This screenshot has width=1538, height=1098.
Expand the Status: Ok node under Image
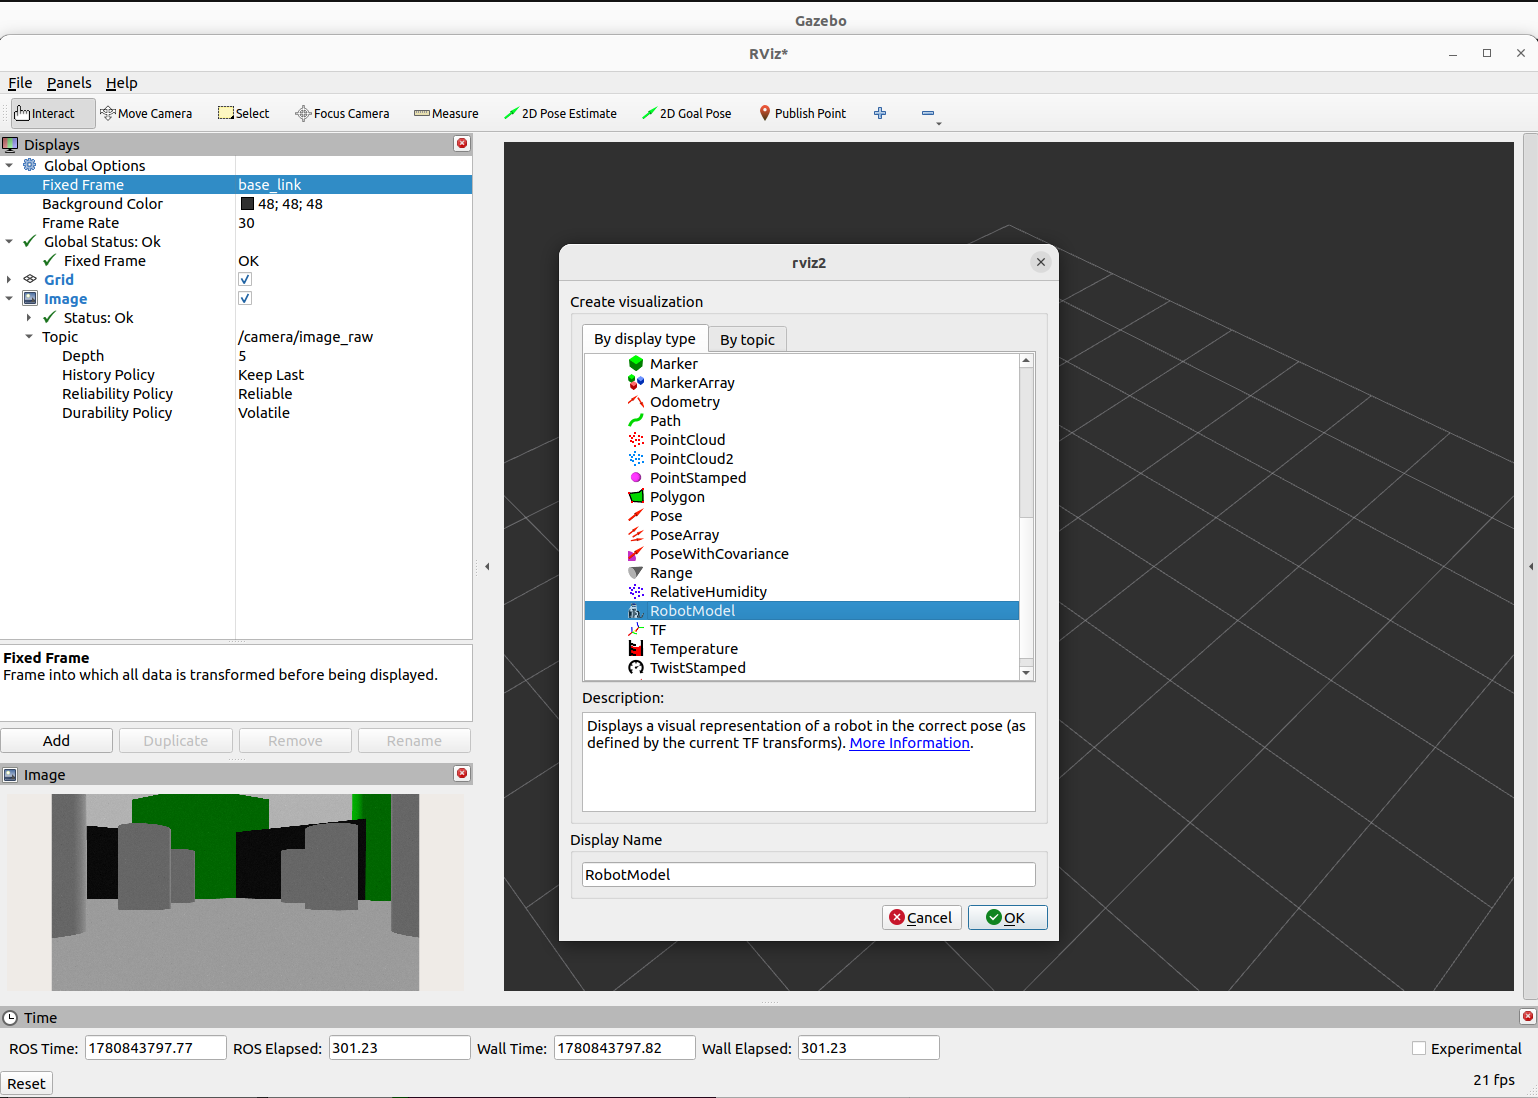[x=29, y=317]
